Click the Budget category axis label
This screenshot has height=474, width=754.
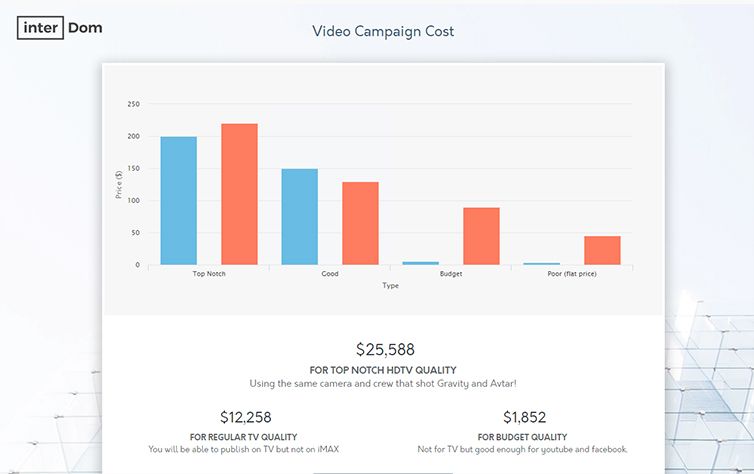coord(451,273)
